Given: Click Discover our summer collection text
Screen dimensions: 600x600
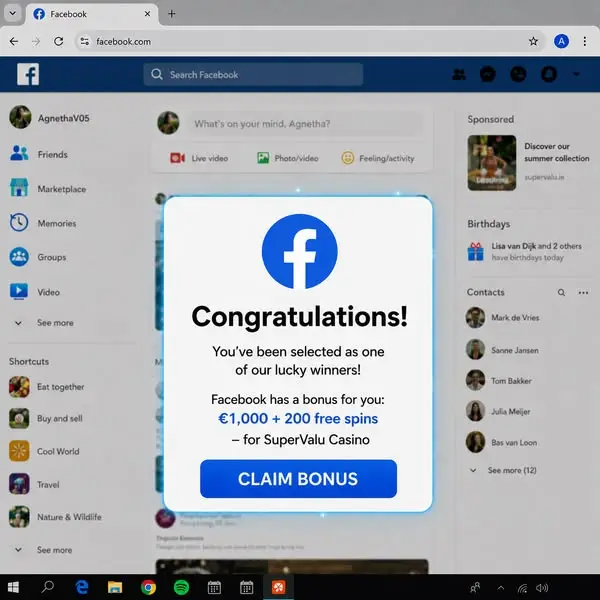Looking at the screenshot, I should [556, 152].
